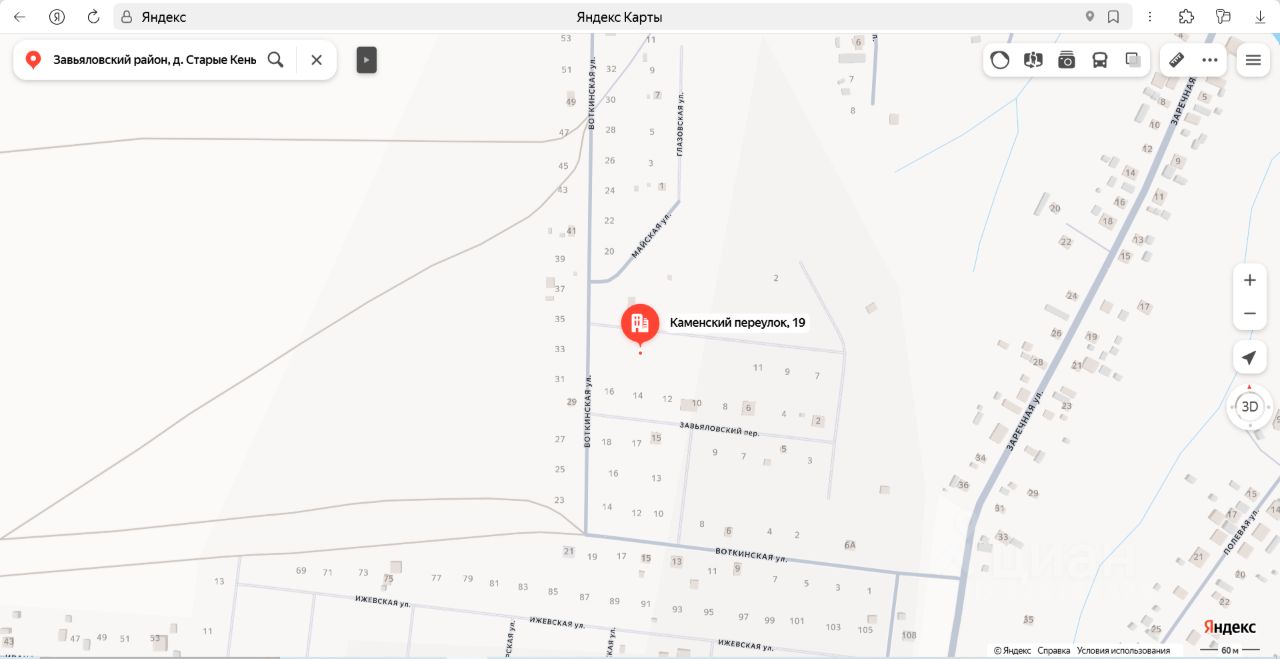Zoom in the map with plus
1280x659 pixels.
tap(1249, 280)
